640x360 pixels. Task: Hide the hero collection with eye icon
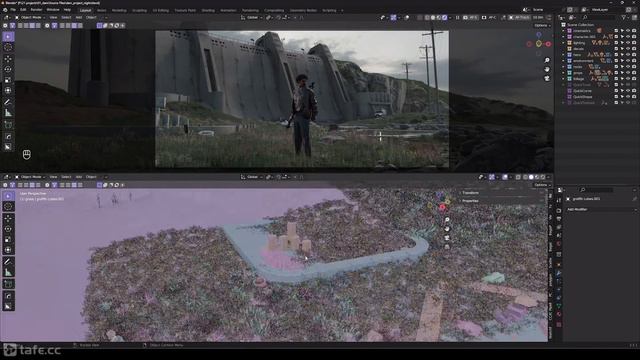[628, 54]
